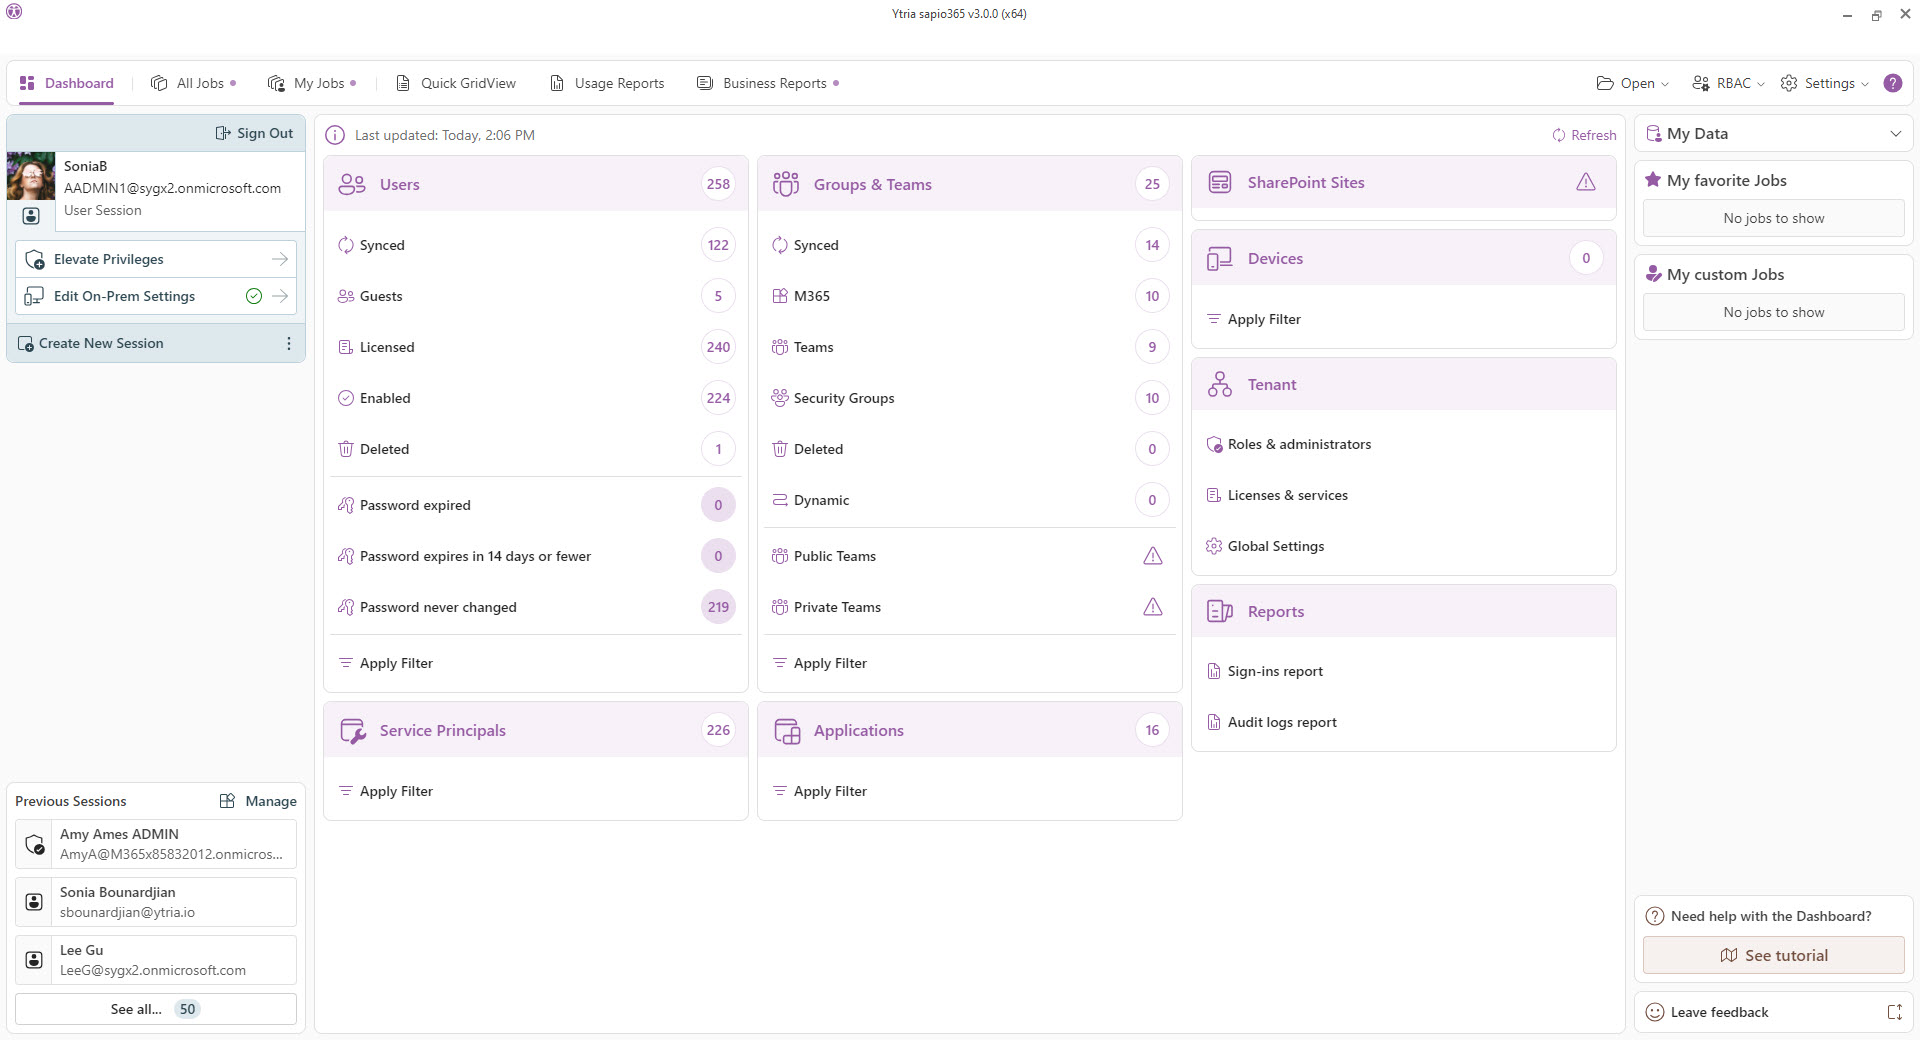
Task: Click the SoniaB profile photo
Action: point(31,176)
